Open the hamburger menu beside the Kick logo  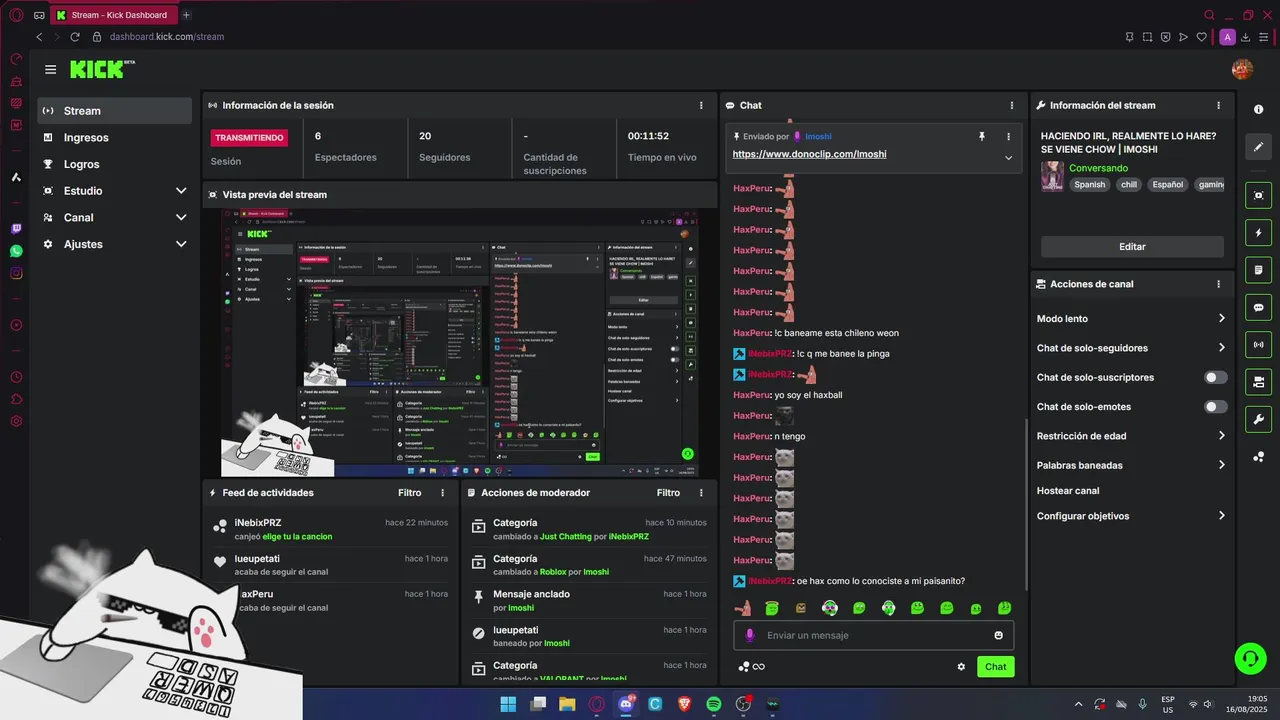[50, 70]
